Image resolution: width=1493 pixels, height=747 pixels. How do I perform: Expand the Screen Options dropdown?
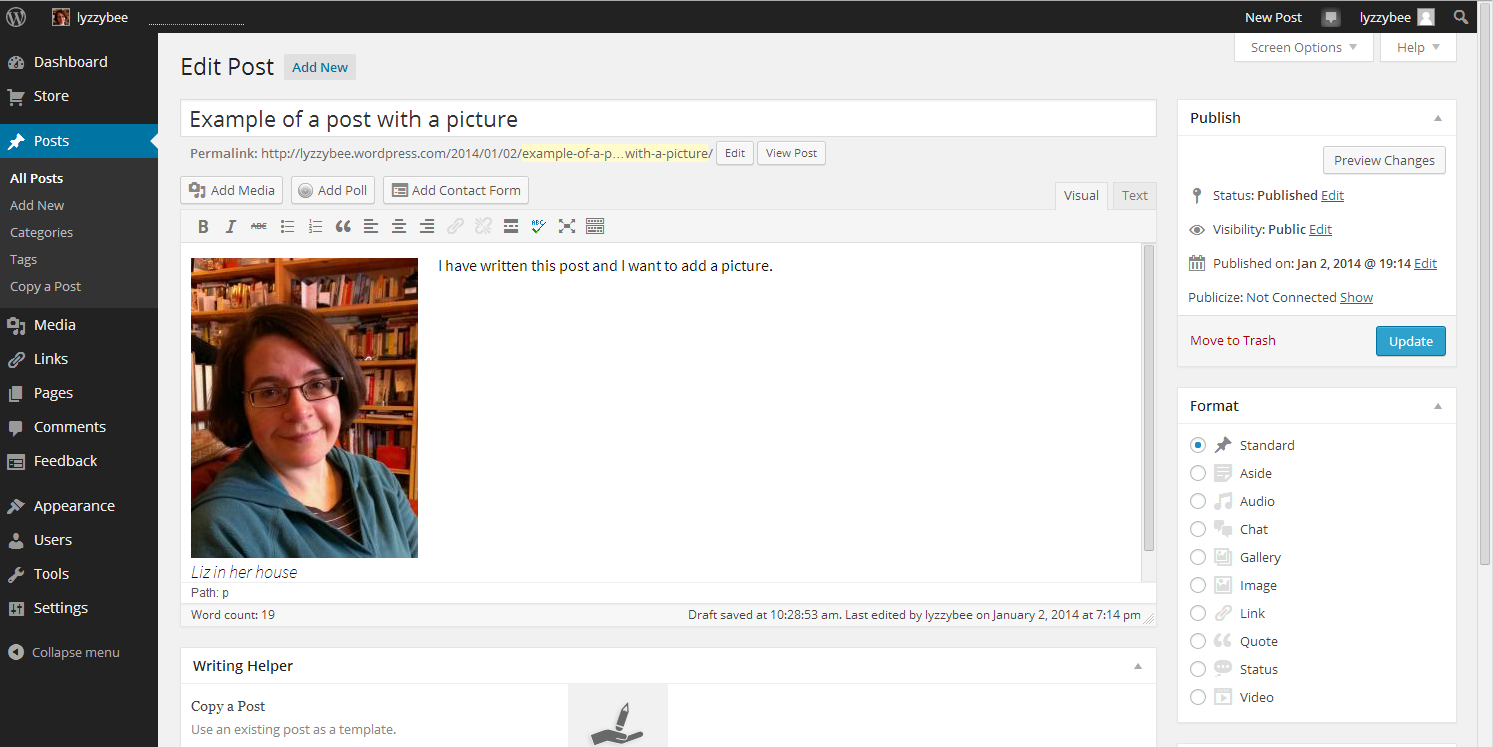coord(1303,47)
